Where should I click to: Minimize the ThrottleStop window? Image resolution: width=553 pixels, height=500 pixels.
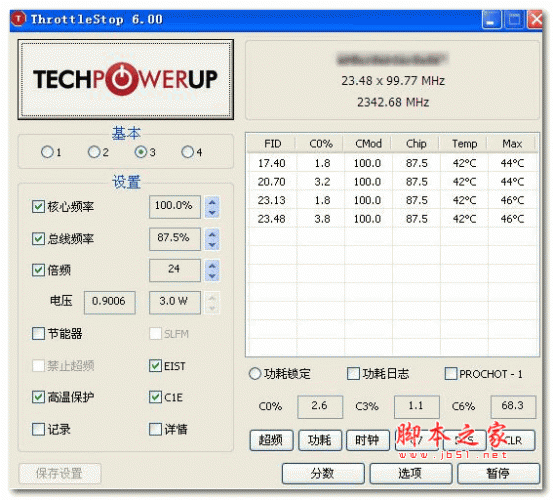click(492, 19)
